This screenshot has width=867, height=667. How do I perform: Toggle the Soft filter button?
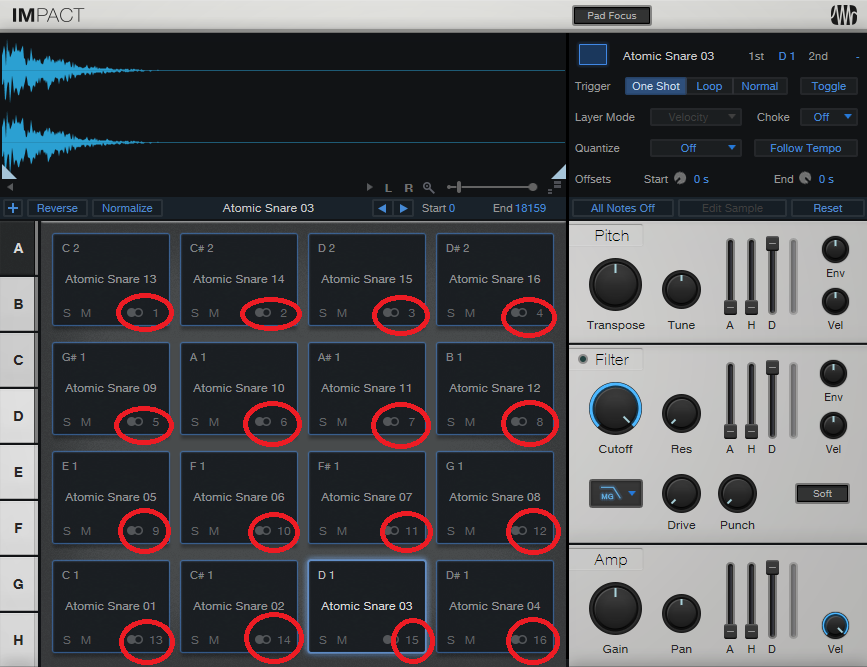822,493
